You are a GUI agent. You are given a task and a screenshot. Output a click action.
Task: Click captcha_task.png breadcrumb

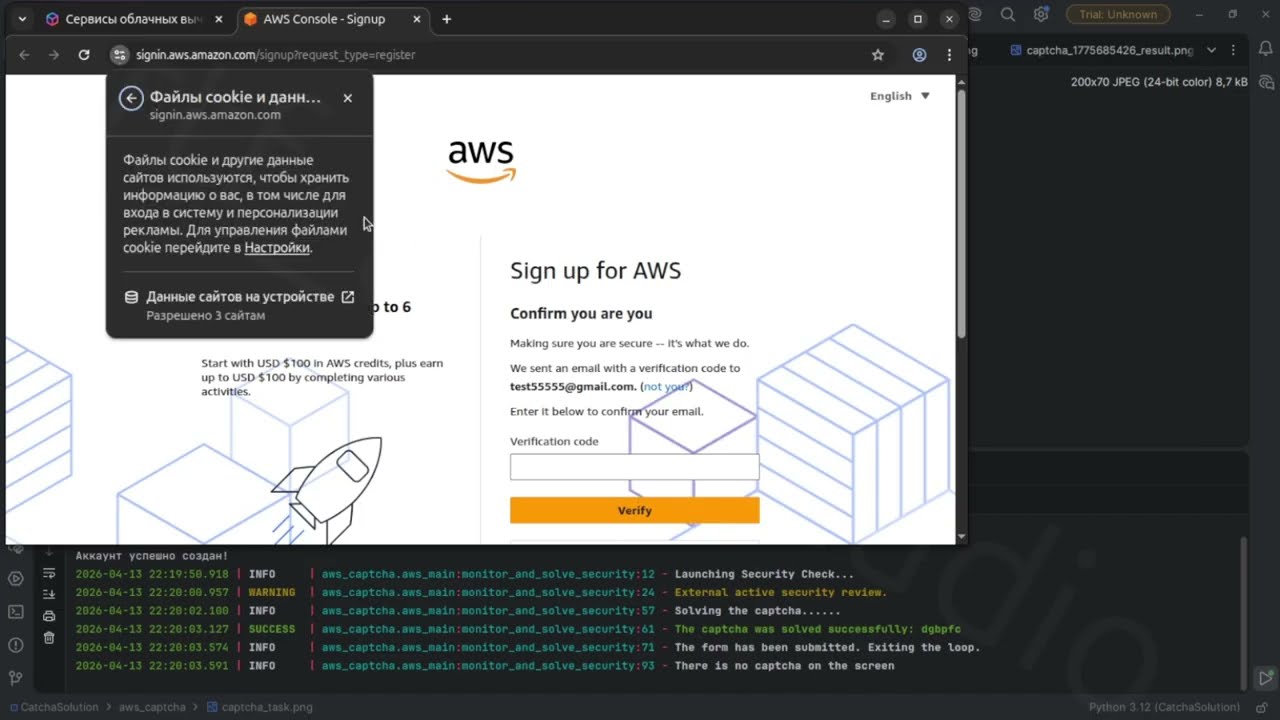pos(259,707)
